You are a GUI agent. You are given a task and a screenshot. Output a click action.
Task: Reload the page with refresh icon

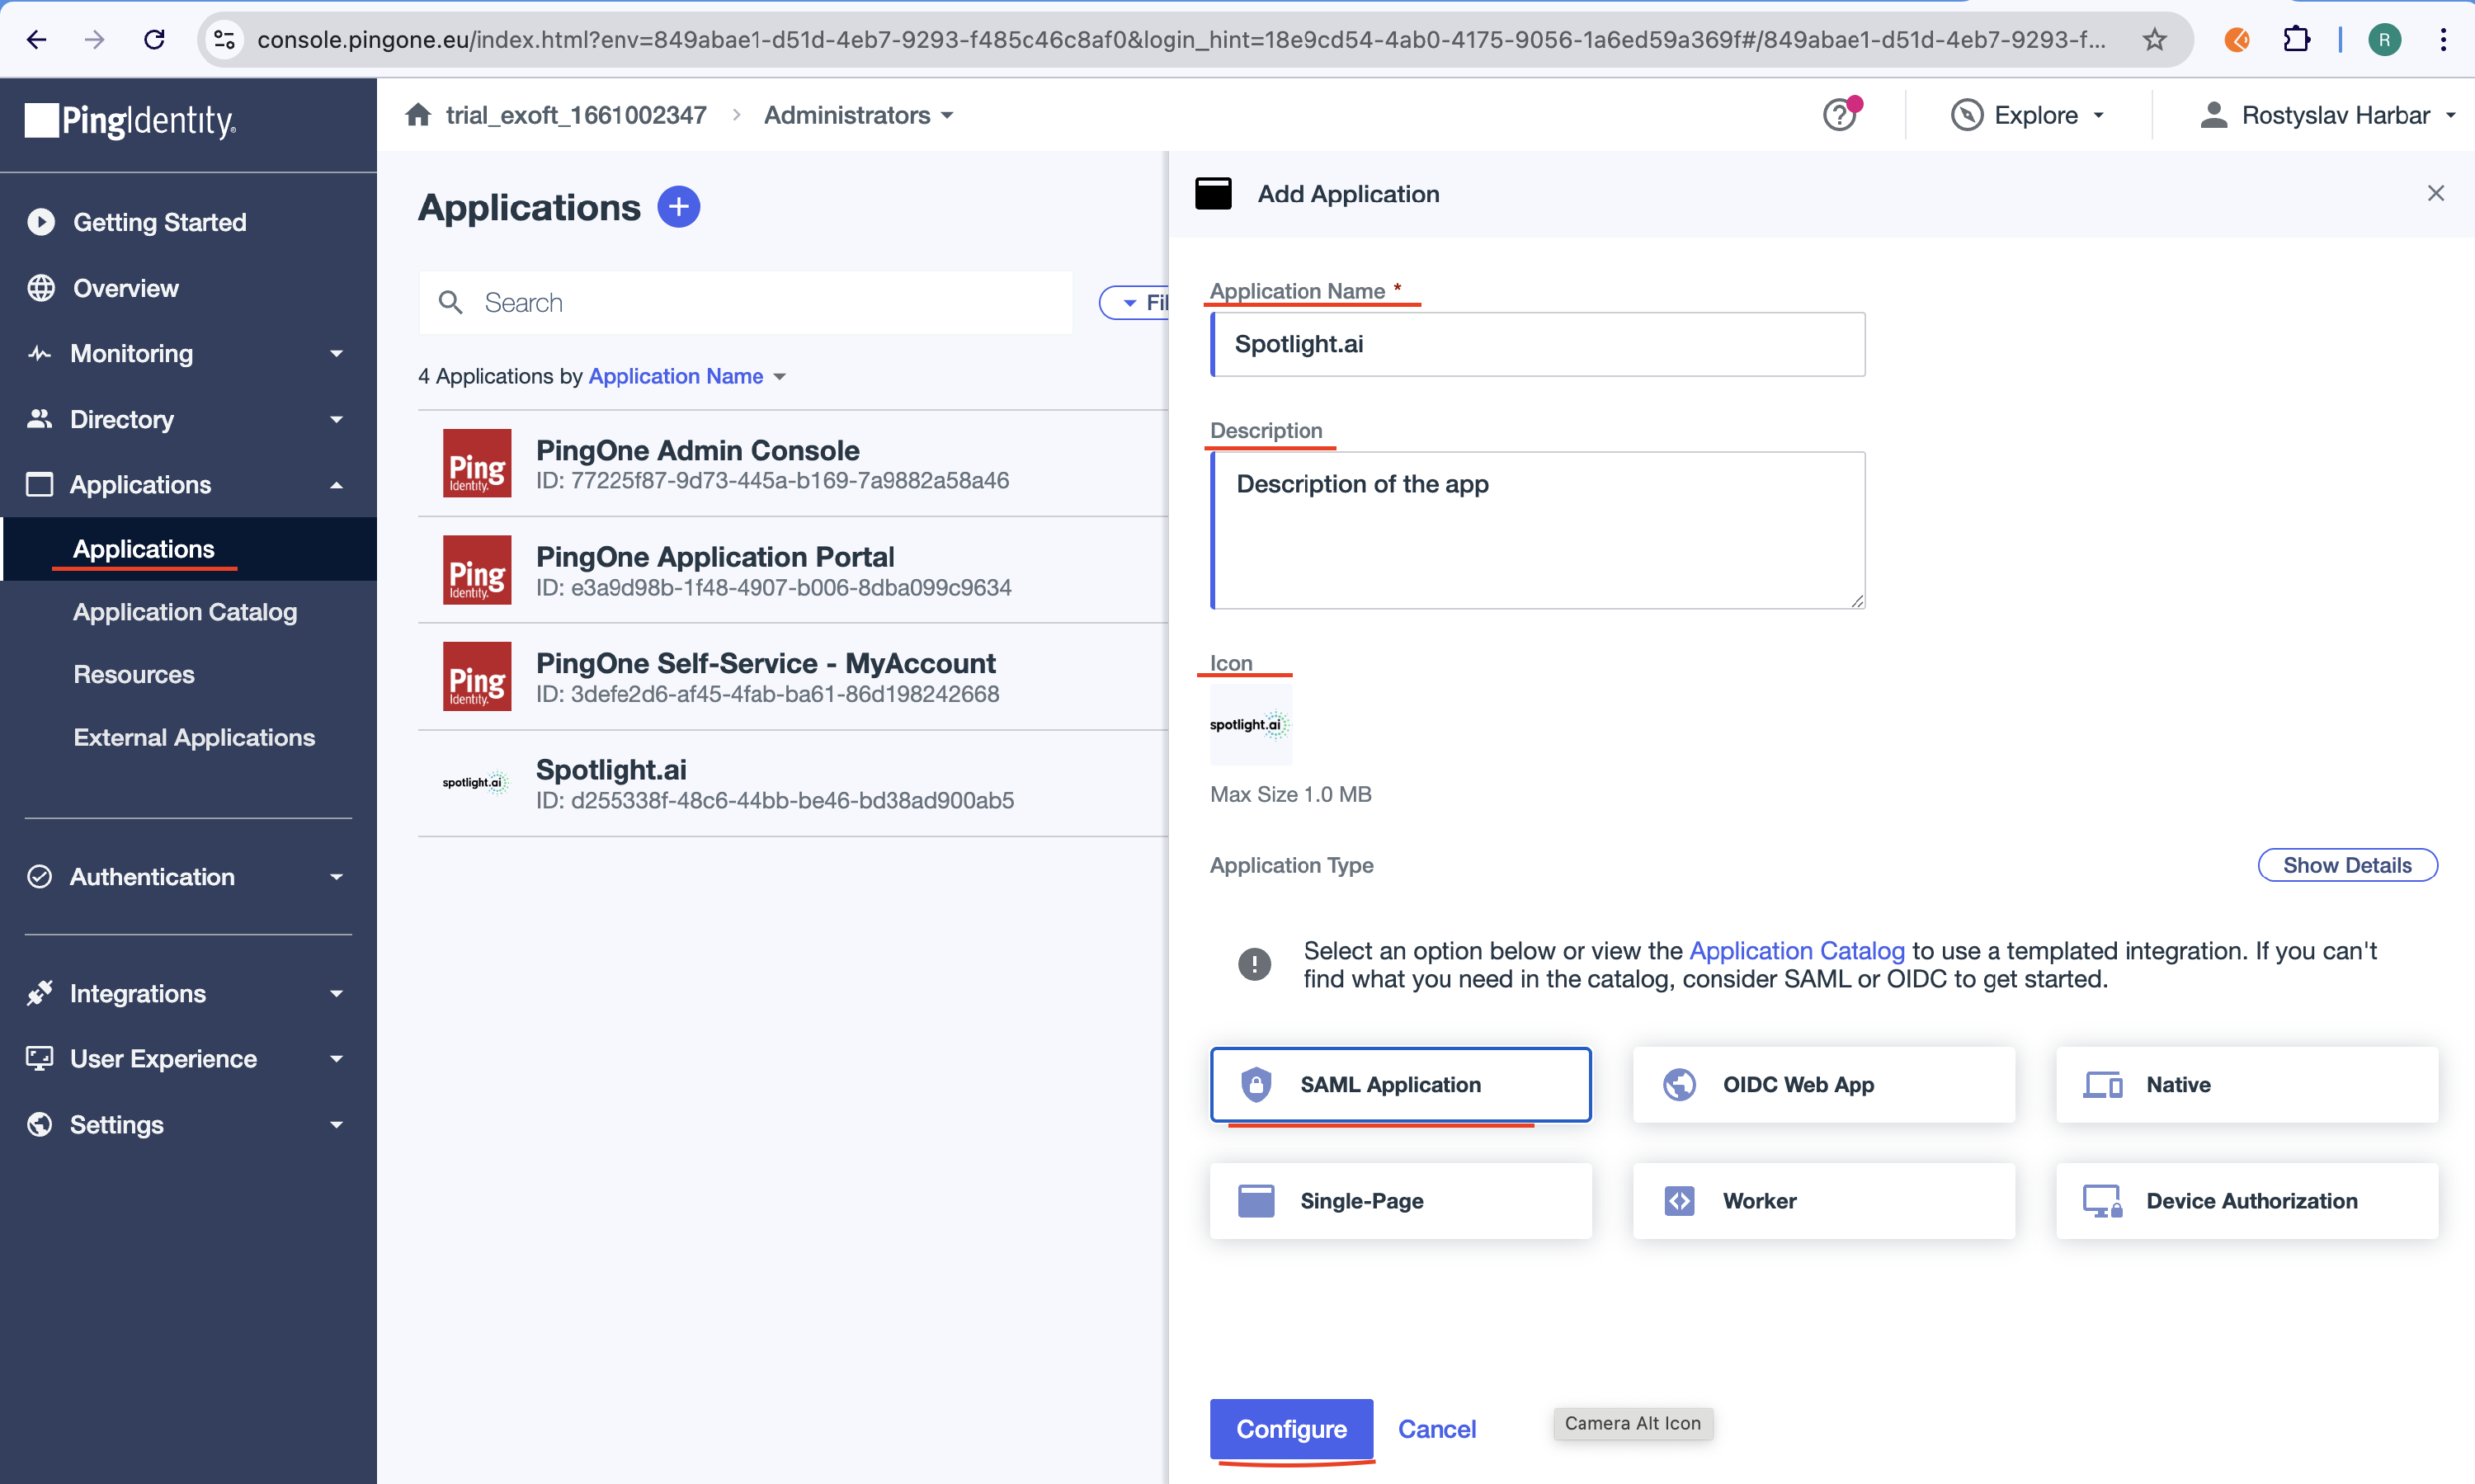click(x=154, y=39)
